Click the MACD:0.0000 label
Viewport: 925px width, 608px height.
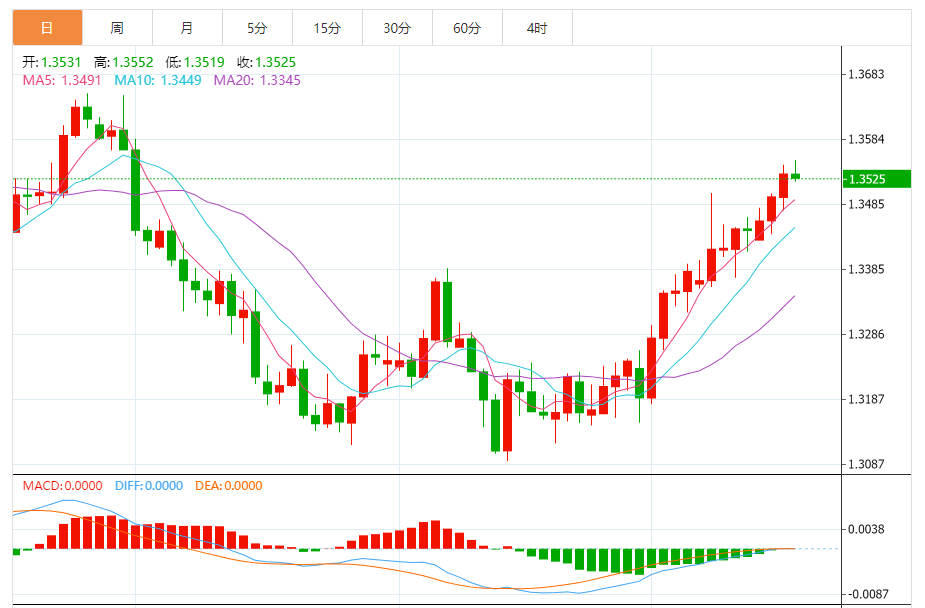point(63,486)
